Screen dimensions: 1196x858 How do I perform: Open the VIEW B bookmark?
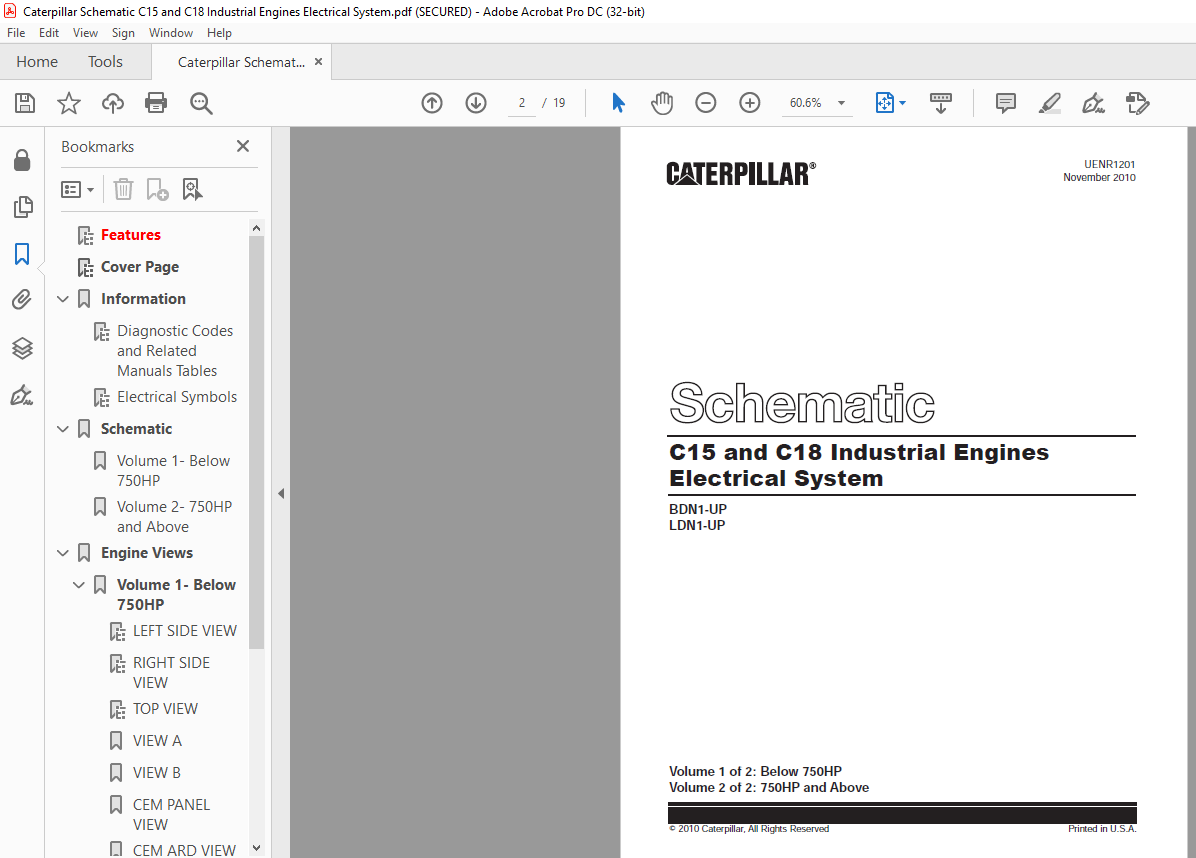[157, 773]
